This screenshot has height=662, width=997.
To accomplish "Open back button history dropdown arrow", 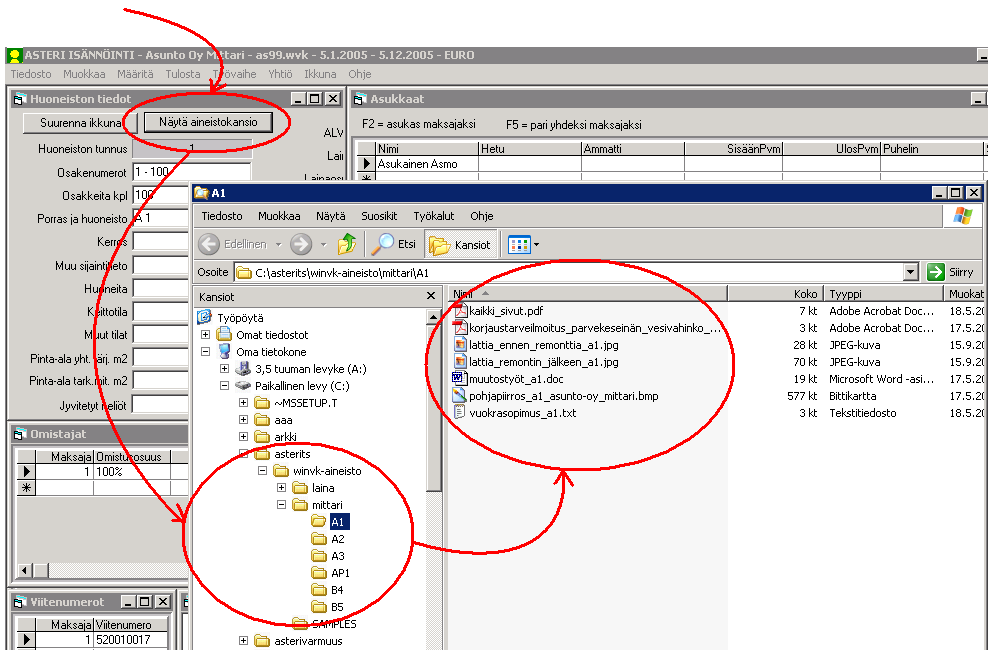I will point(278,244).
